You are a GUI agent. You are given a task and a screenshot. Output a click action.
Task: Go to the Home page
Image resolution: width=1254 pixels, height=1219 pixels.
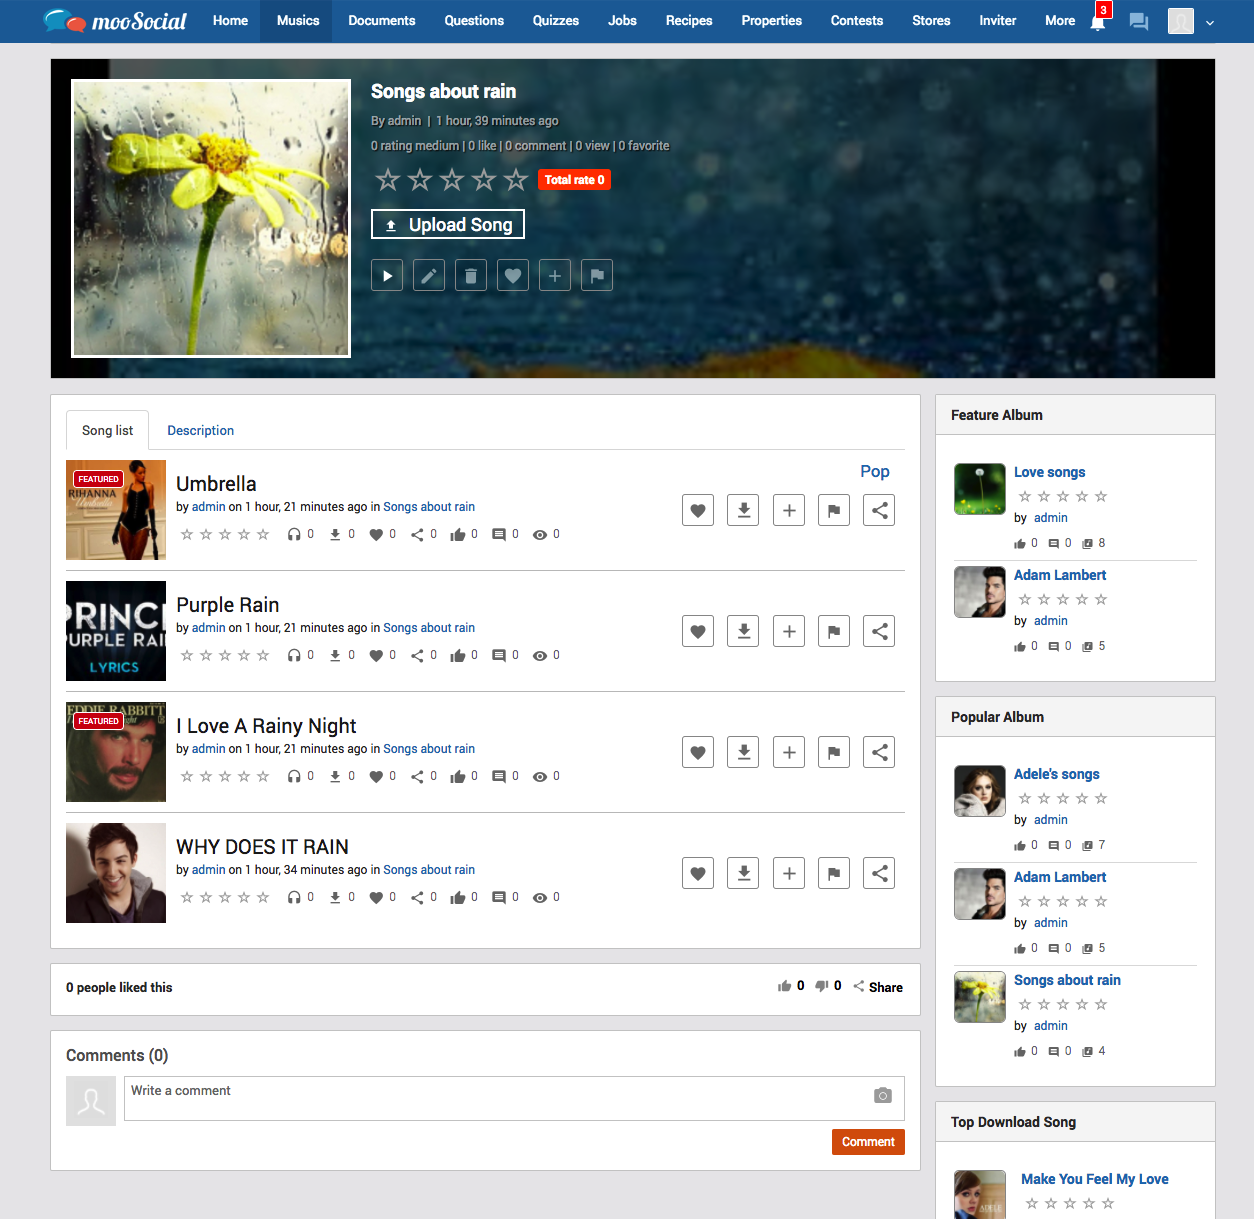[x=230, y=21]
